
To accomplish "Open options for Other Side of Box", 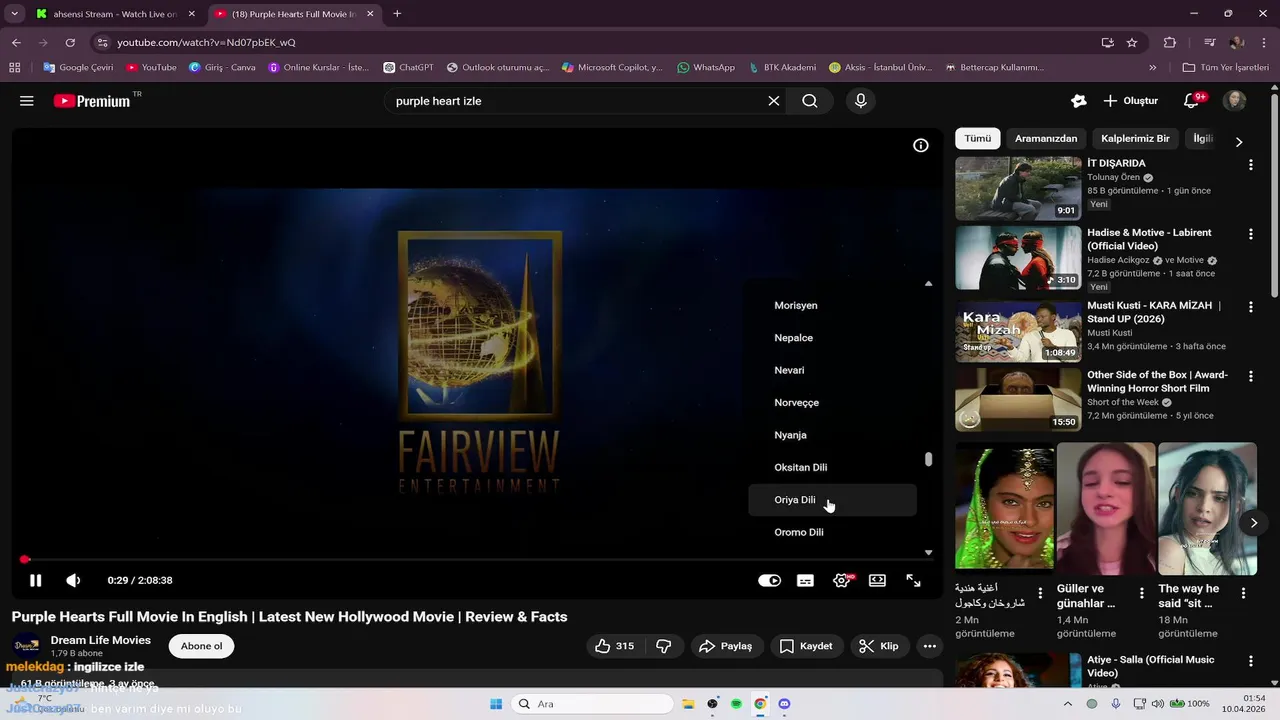I will (x=1250, y=376).
